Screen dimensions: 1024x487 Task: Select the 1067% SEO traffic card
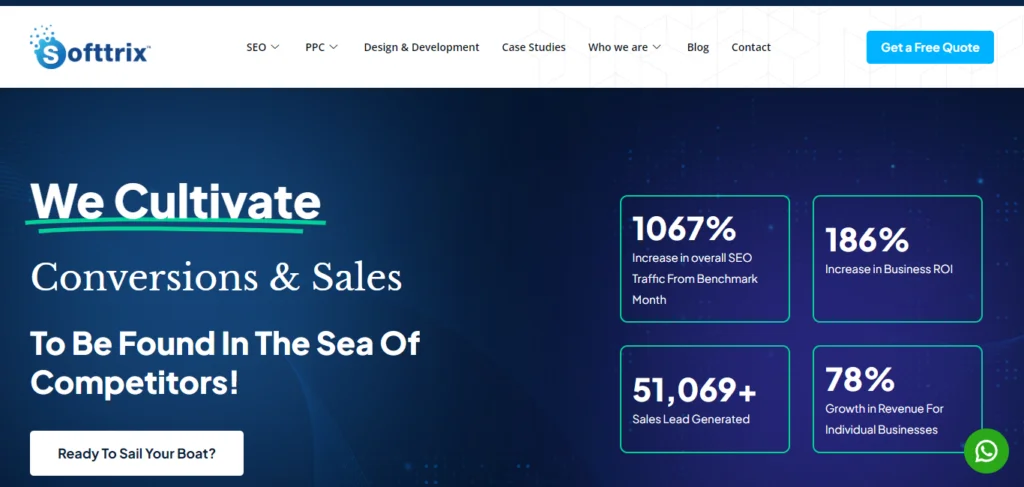coord(704,259)
